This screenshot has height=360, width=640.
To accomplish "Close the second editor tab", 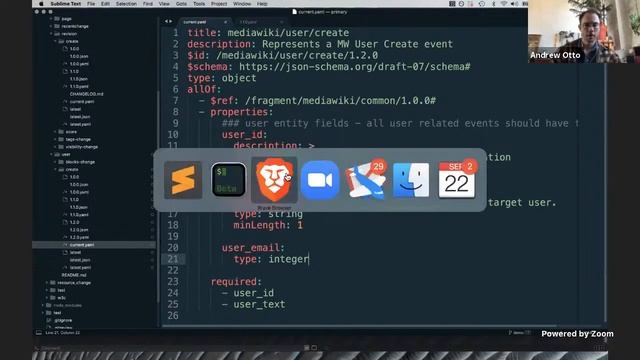I will [281, 22].
